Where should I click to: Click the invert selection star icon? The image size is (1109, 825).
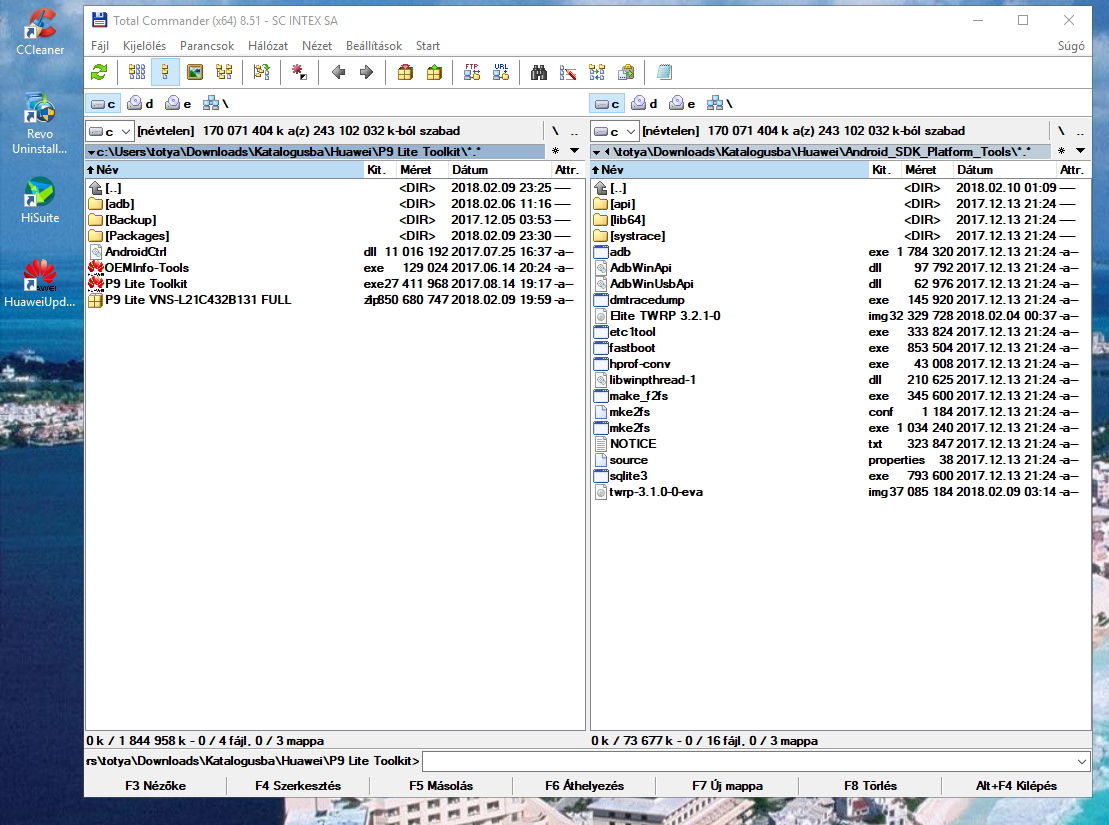299,72
